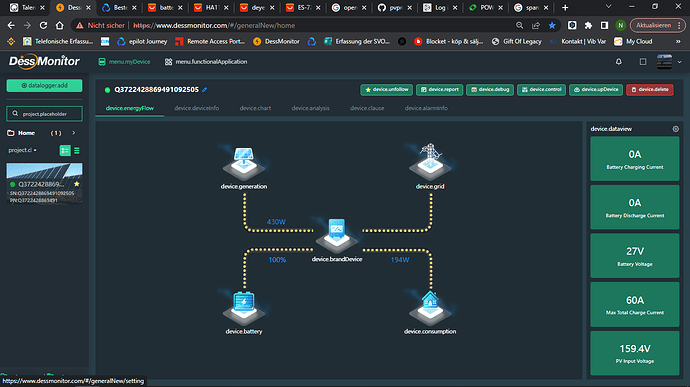The height and width of the screenshot is (387, 690).
Task: Open menu.myDevice in top navigation
Action: (124, 62)
